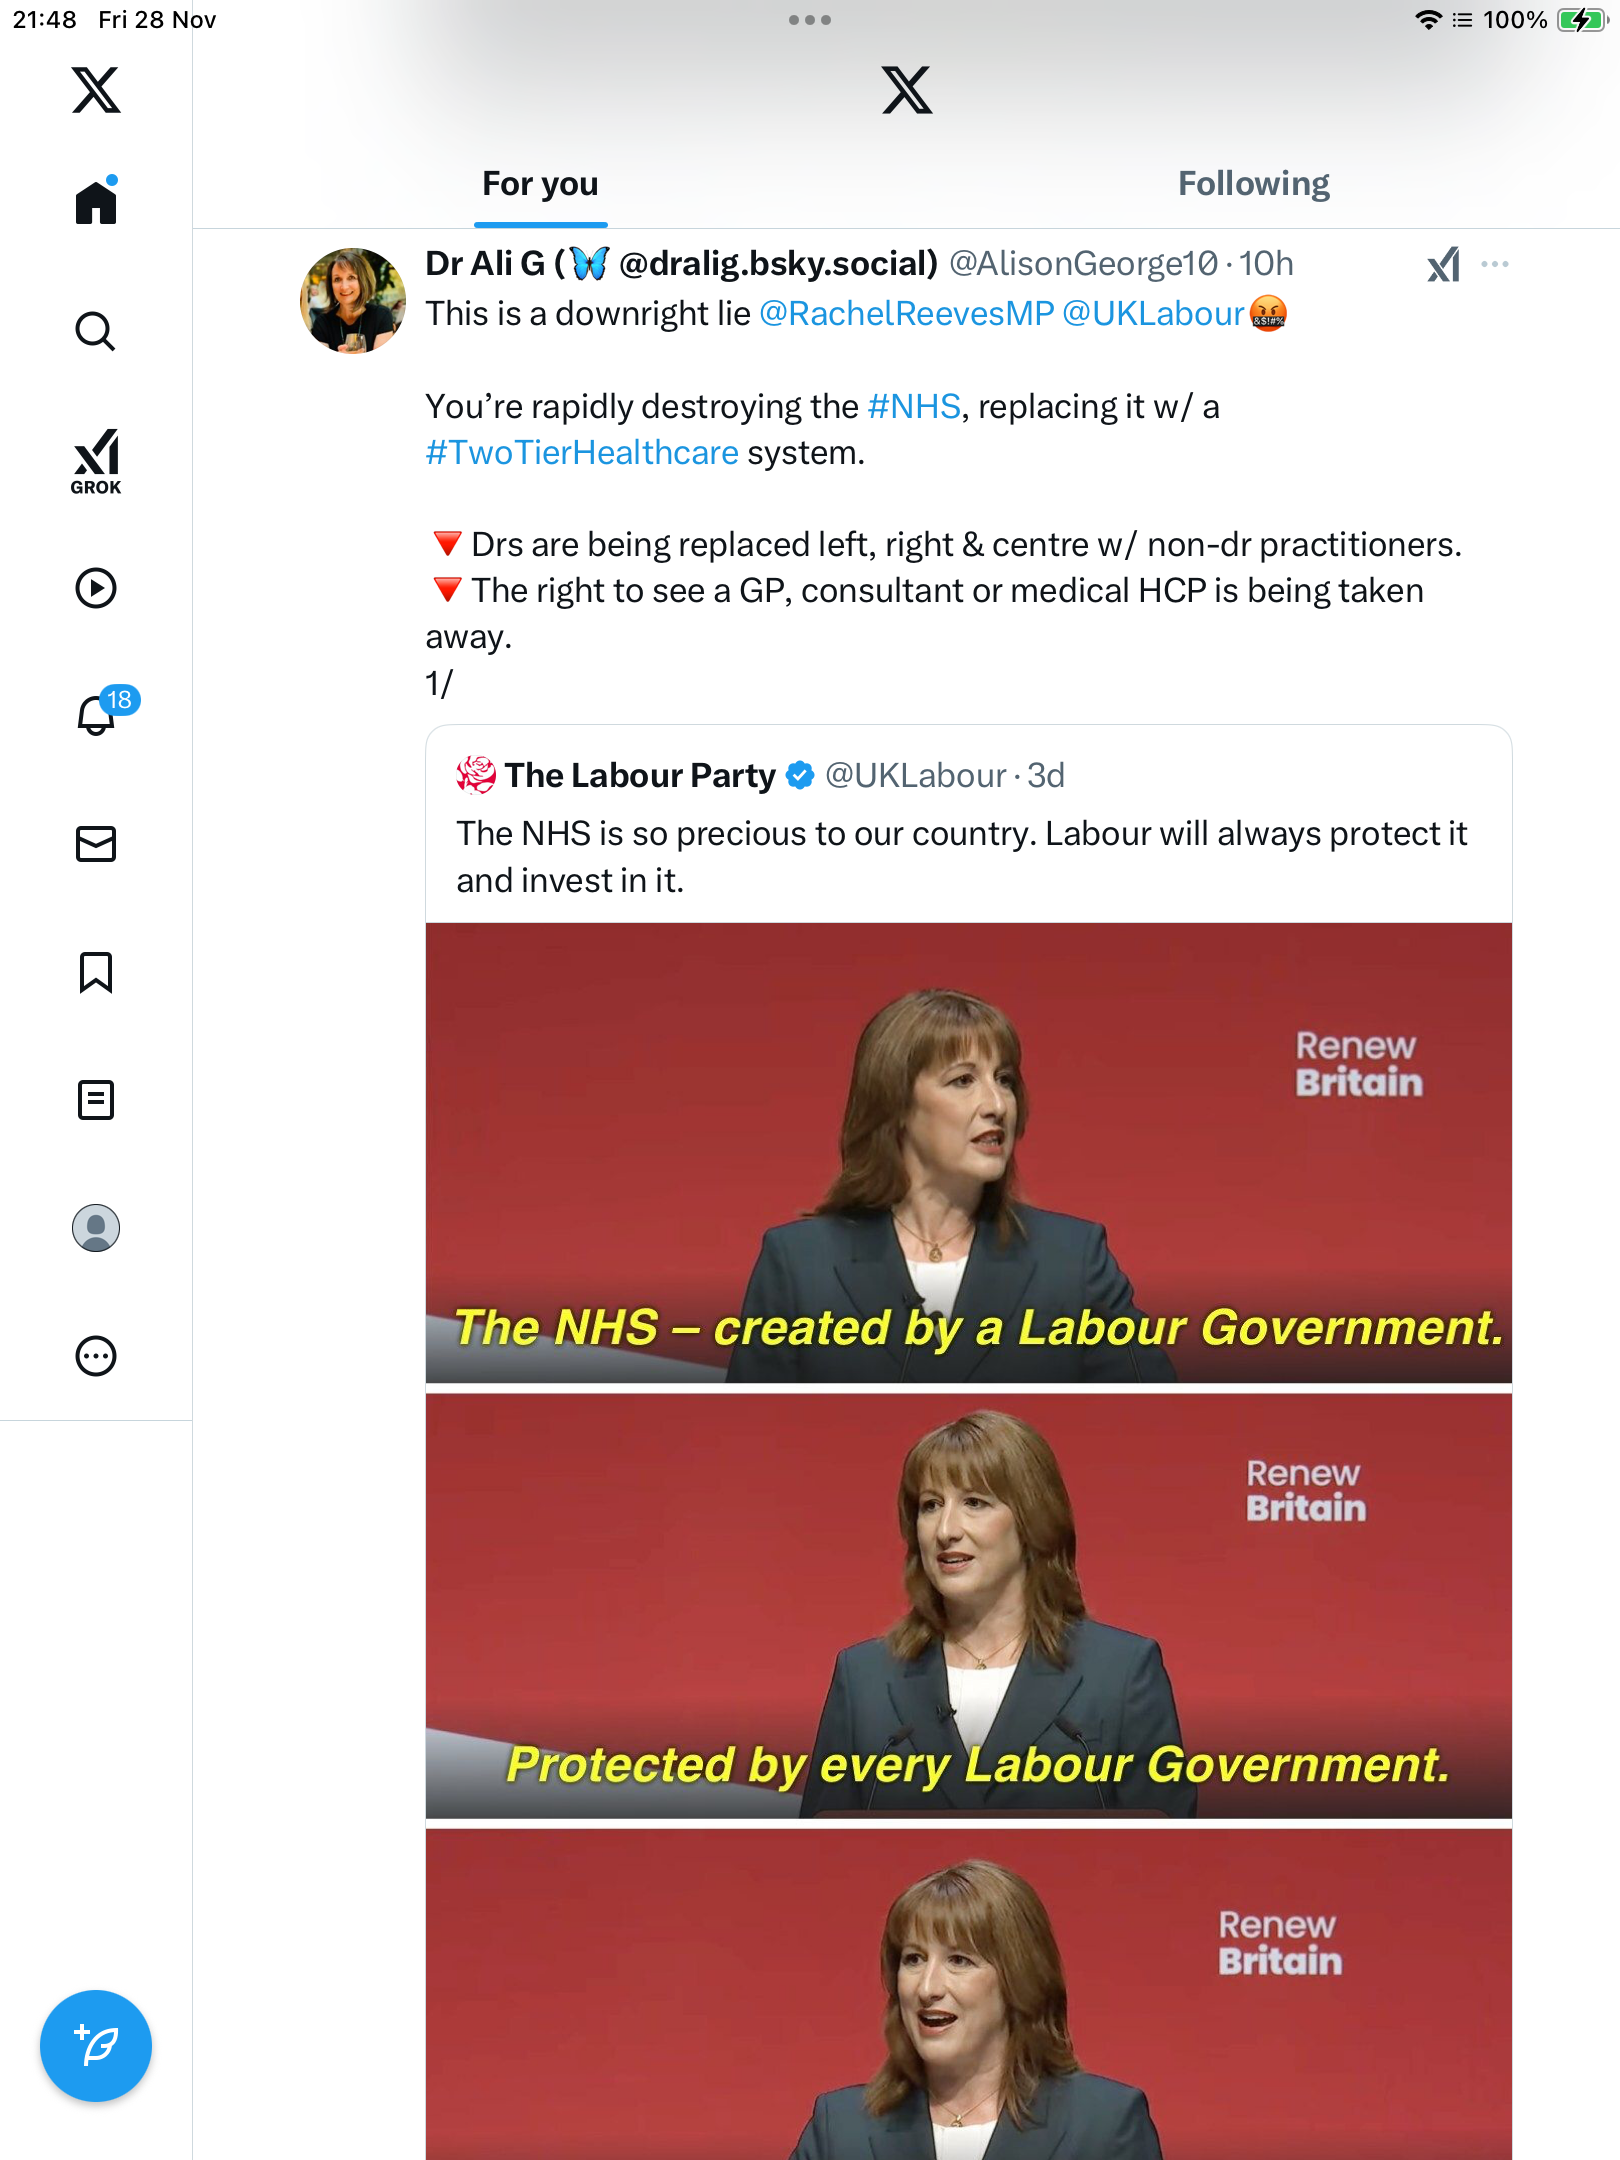This screenshot has height=2160, width=1620.
Task: Open 'Protected by every Labour Government' image
Action: coord(968,1605)
